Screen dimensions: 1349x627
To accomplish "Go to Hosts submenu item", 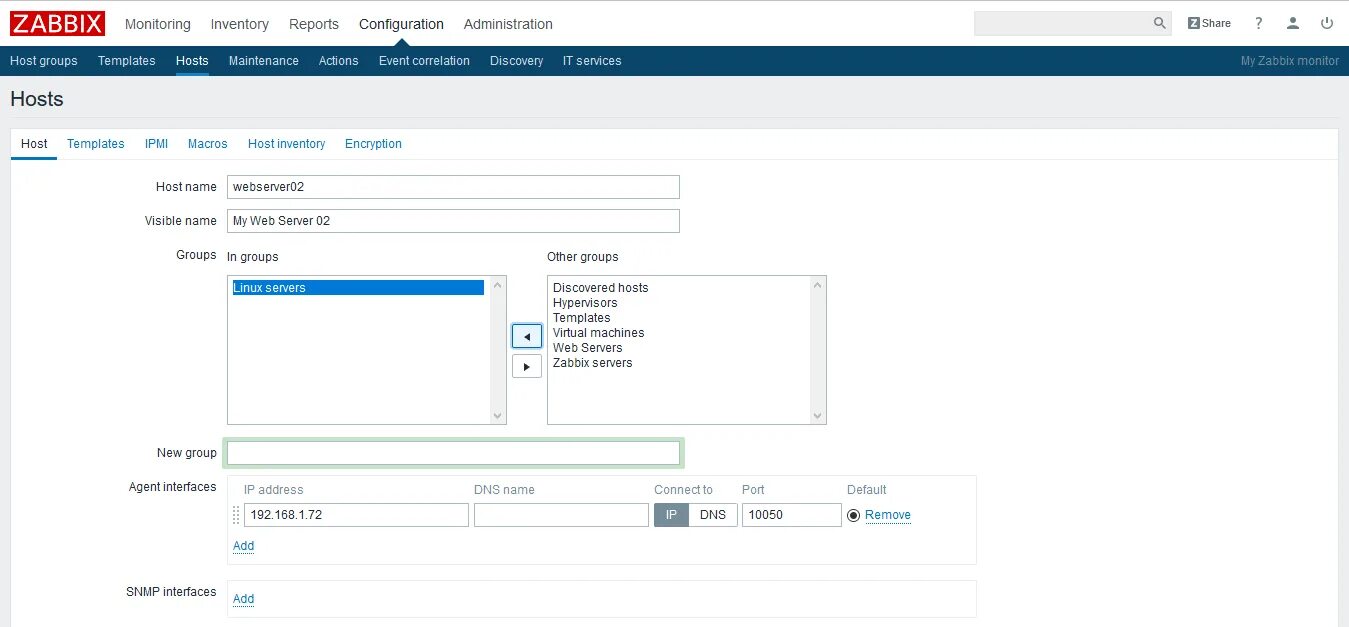I will (192, 61).
